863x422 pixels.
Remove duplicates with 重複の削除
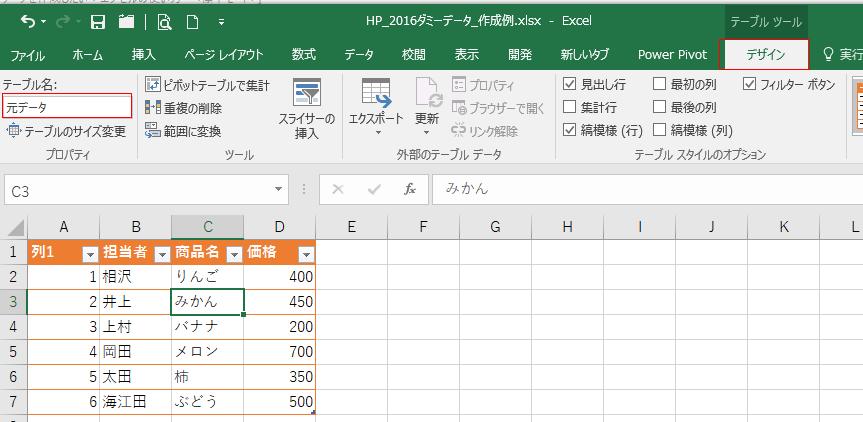152,108
